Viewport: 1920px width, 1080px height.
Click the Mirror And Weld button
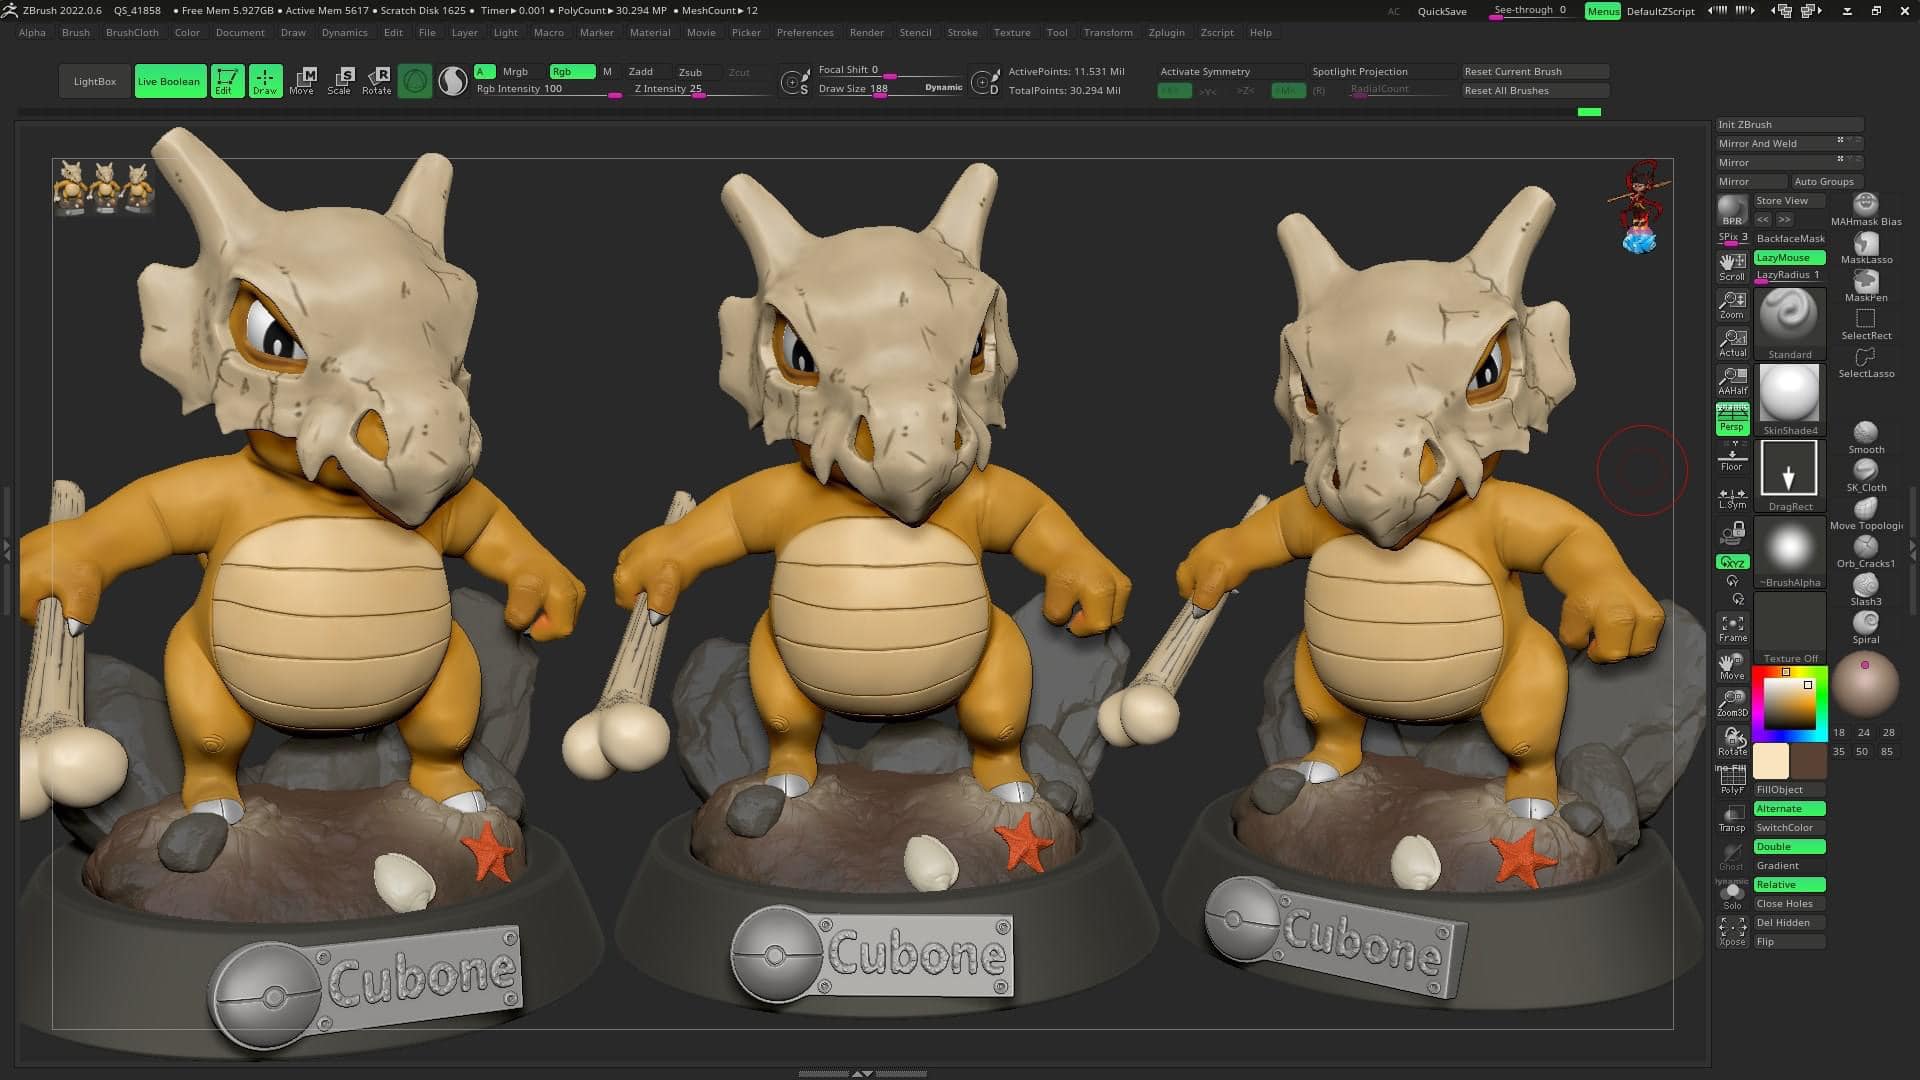pyautogui.click(x=1790, y=143)
